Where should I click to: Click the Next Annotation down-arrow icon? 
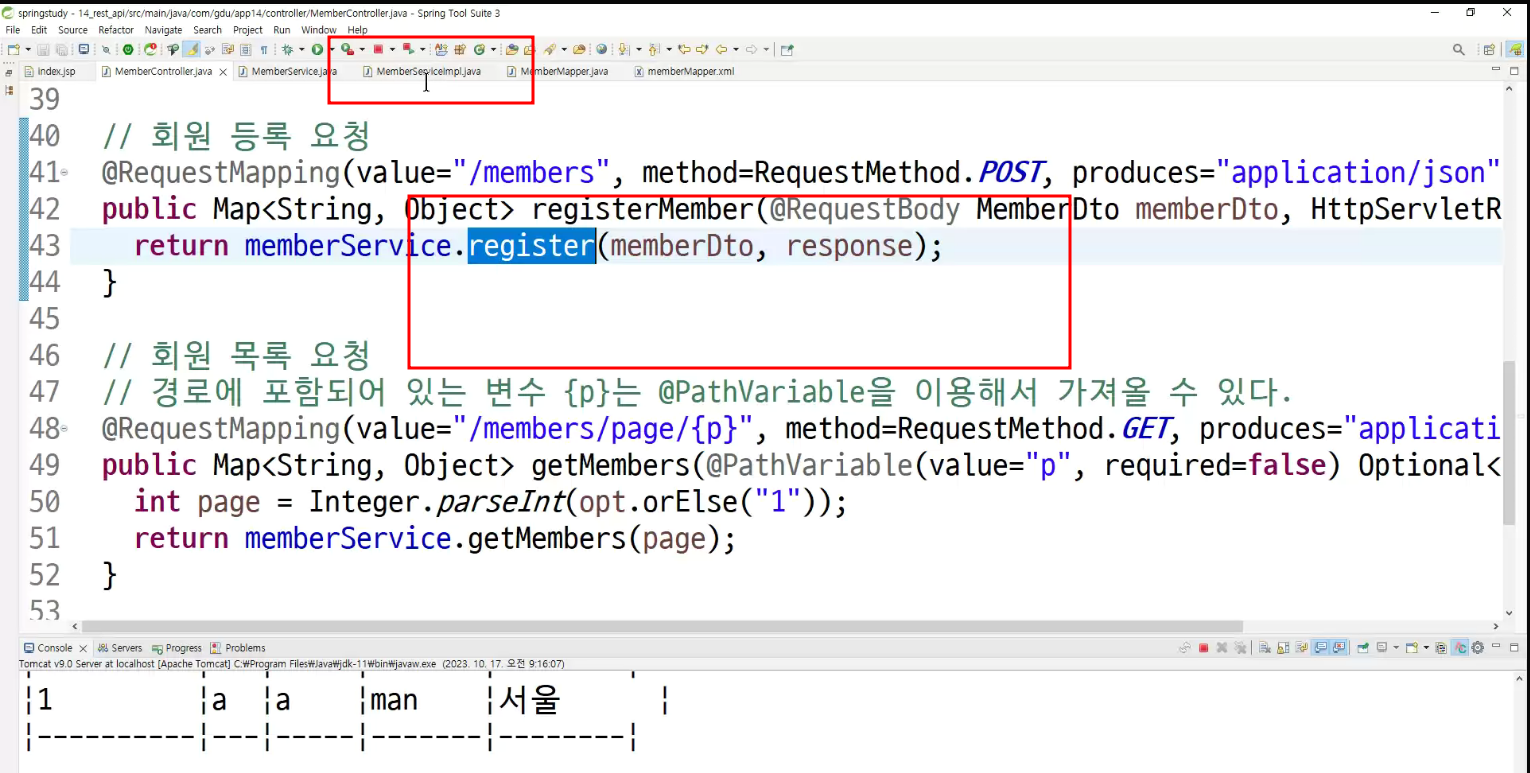[622, 49]
